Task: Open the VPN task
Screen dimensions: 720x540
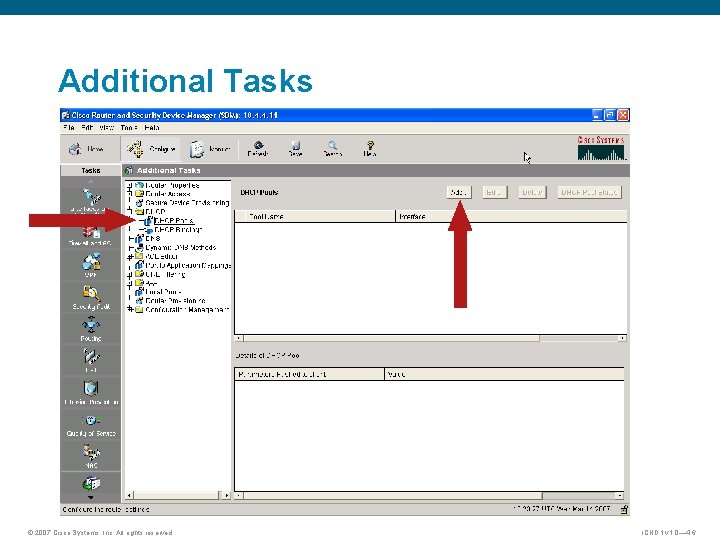Action: [x=91, y=265]
